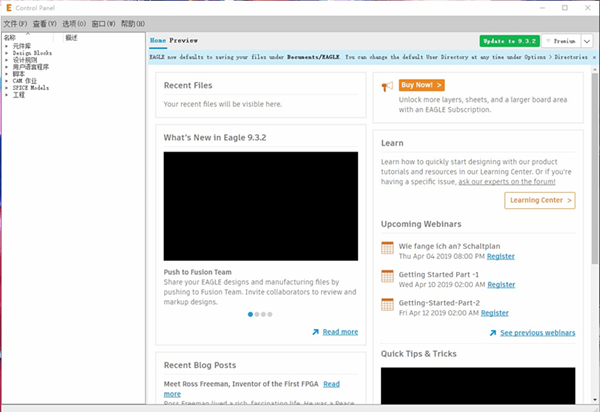
Task: Click Meet Ross Freeman blog post title
Action: click(241, 384)
